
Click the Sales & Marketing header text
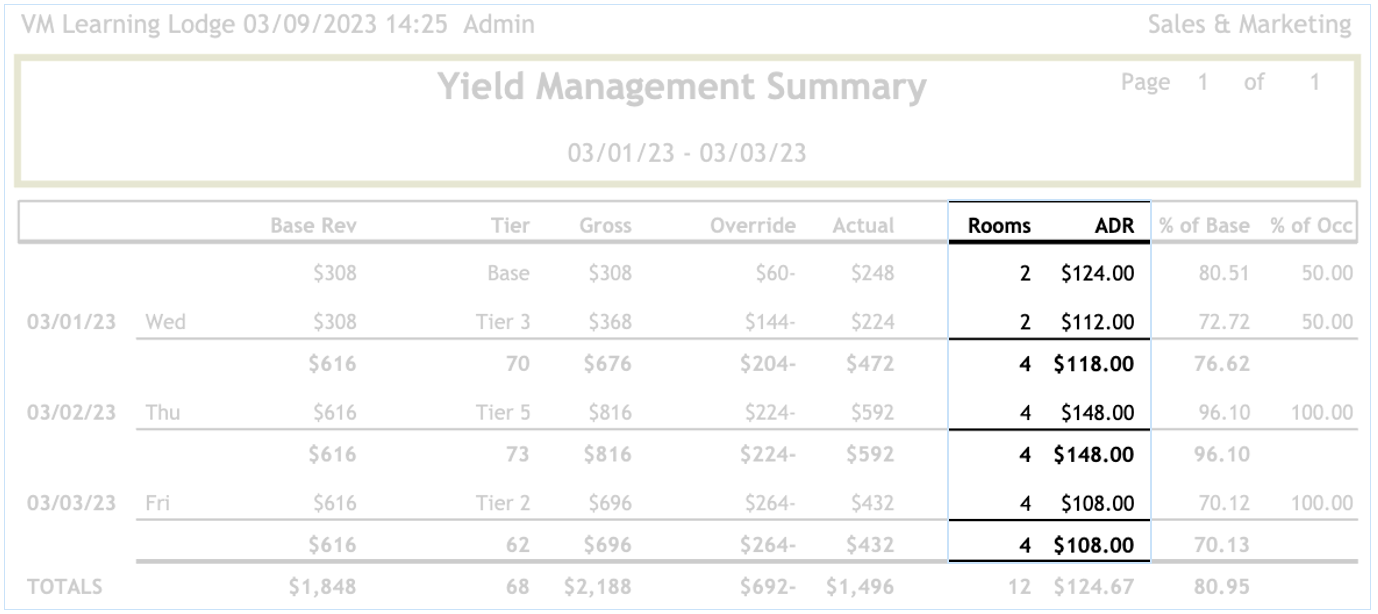tap(1249, 25)
